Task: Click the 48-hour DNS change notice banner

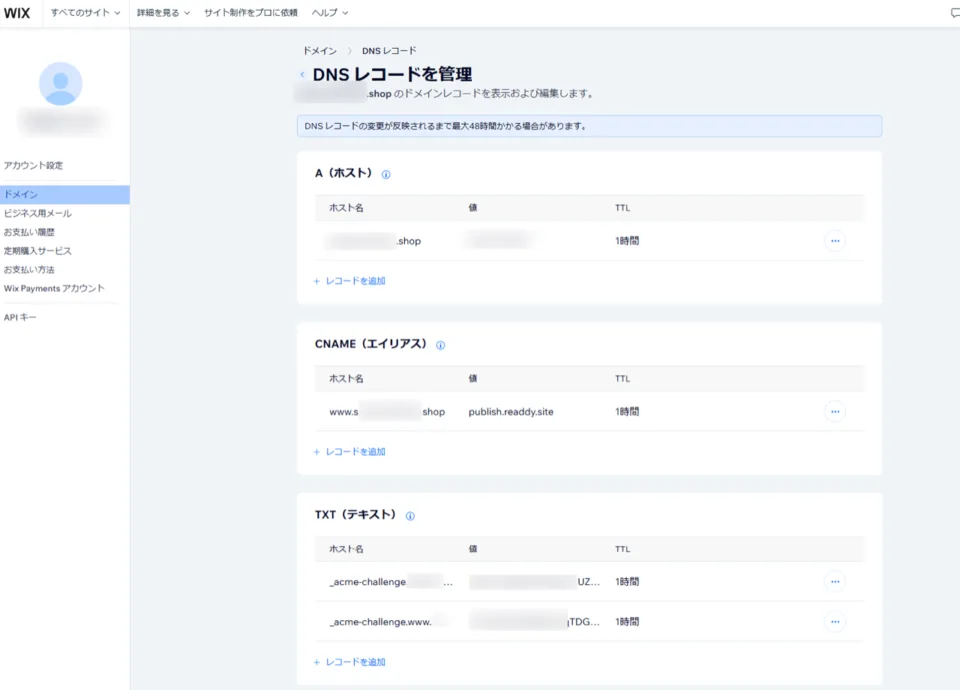Action: tap(589, 126)
